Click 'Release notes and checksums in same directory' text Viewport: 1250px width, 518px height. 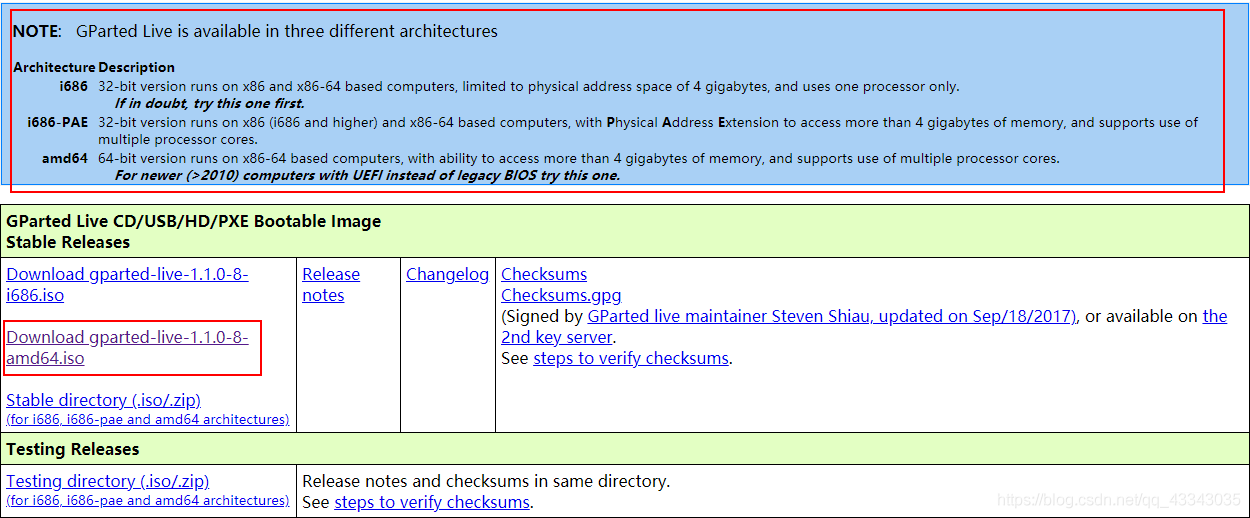click(486, 481)
